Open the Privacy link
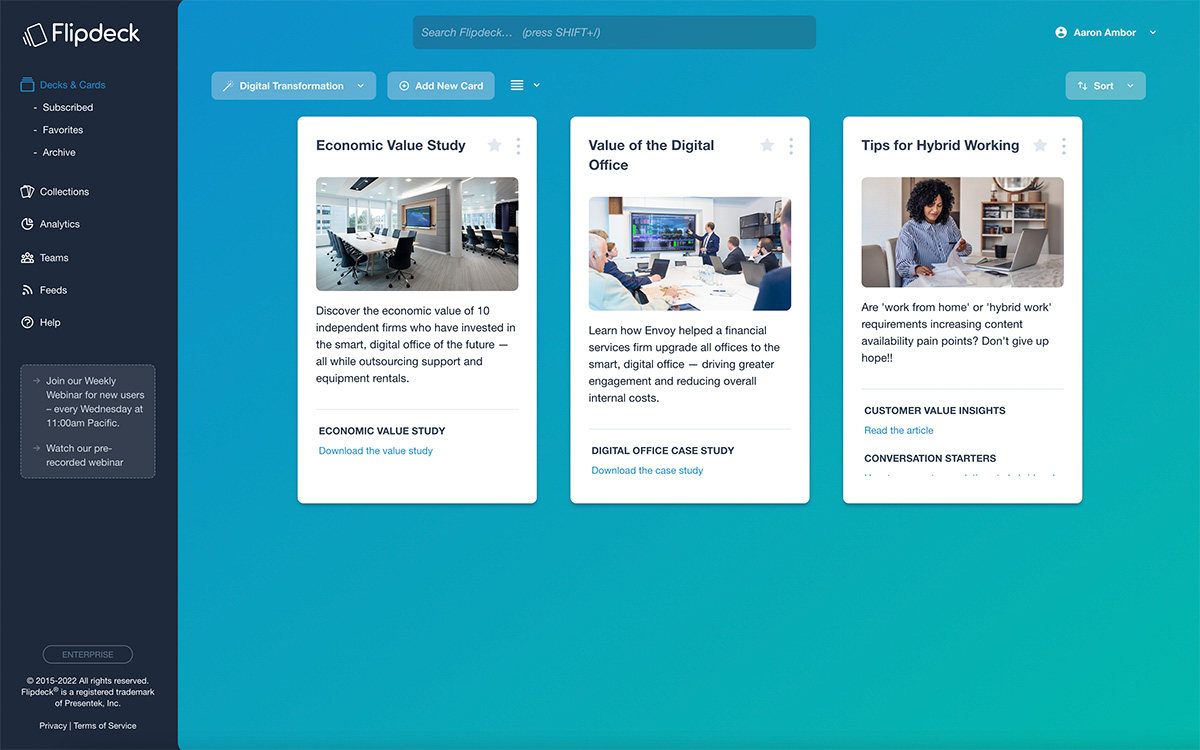The image size is (1200, 750). [x=53, y=726]
